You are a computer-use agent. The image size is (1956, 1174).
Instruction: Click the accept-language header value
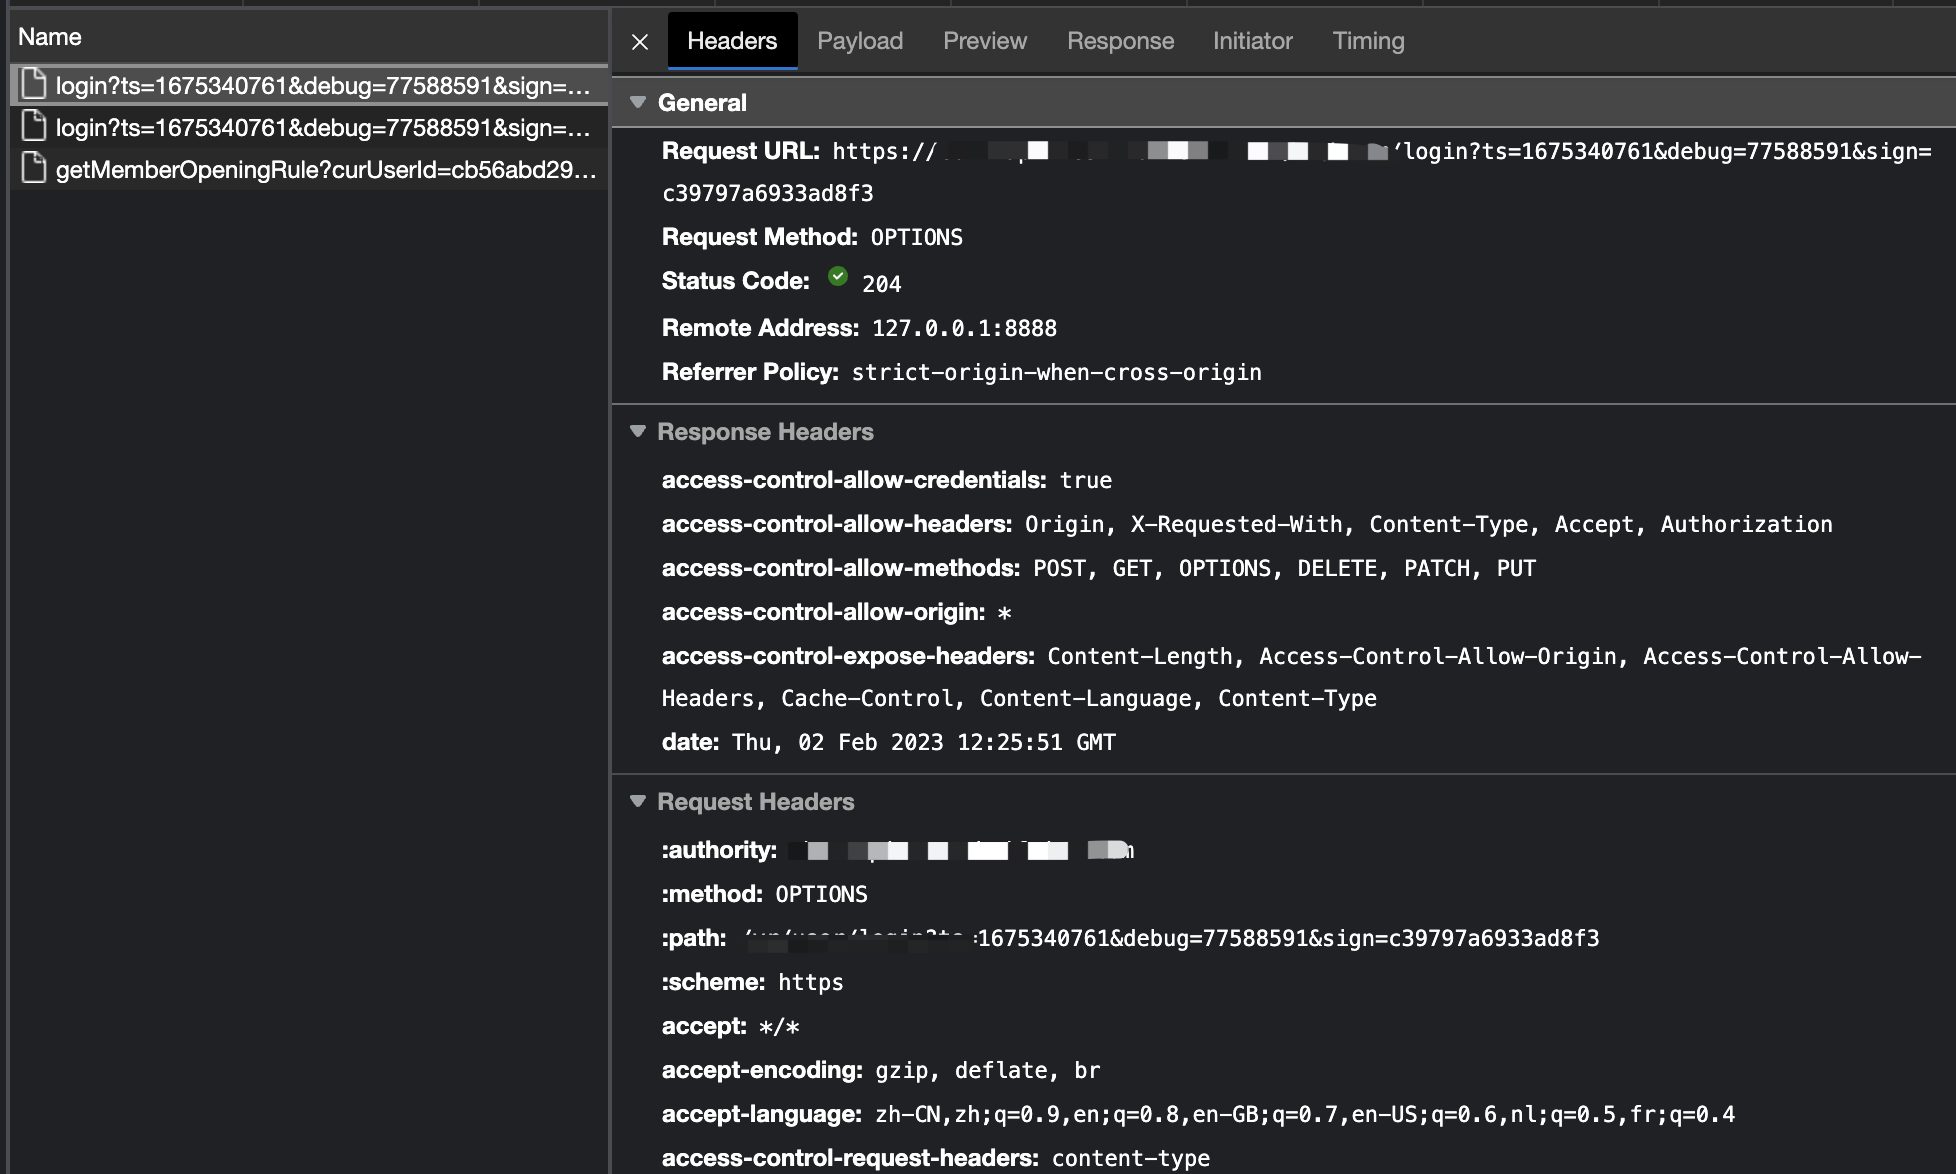pyautogui.click(x=1305, y=1114)
